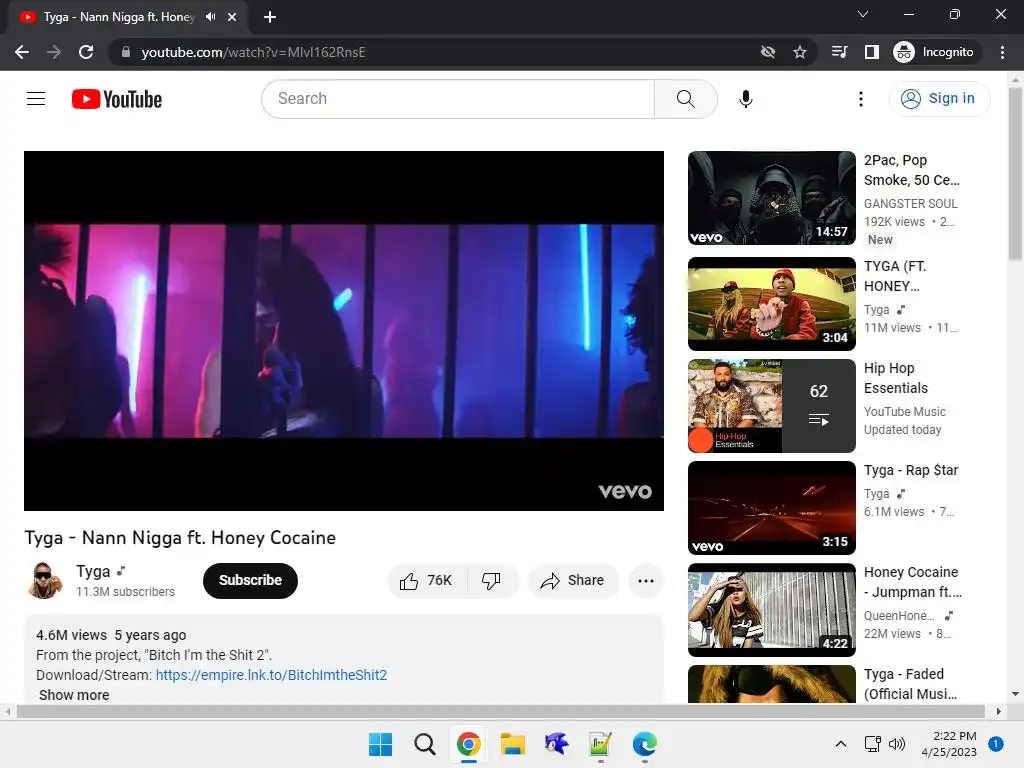This screenshot has width=1024, height=768.
Task: Click the YouTube Music playlist owner text
Action: pyautogui.click(x=904, y=411)
